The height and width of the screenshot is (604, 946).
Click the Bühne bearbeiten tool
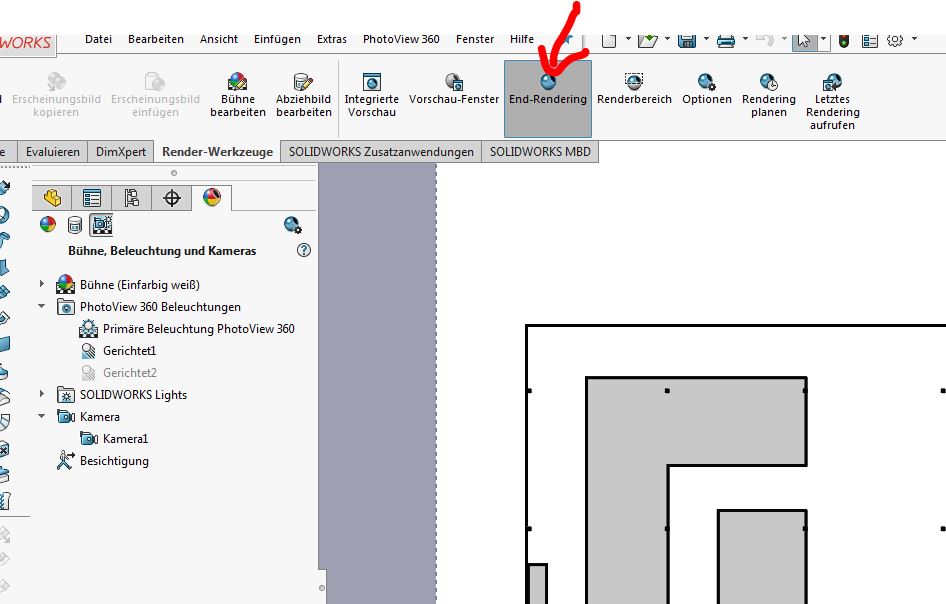pyautogui.click(x=237, y=96)
